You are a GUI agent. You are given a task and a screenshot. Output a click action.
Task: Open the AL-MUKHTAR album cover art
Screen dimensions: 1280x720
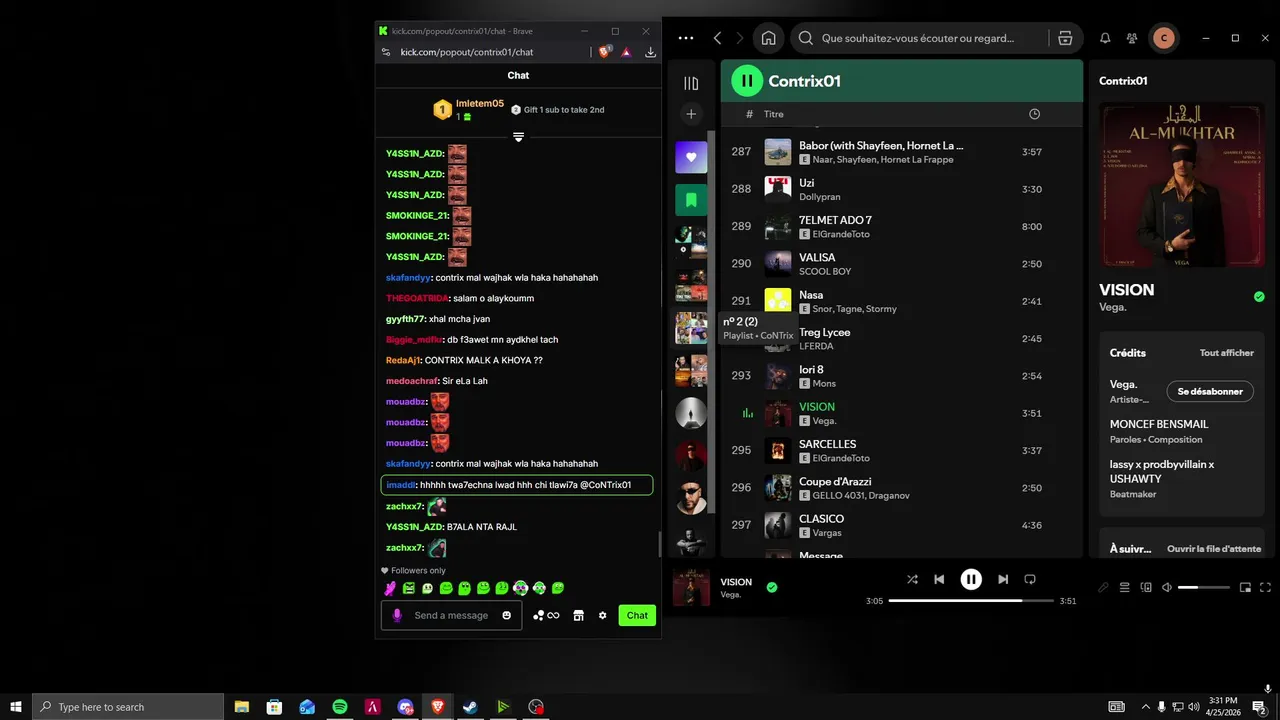click(1182, 185)
